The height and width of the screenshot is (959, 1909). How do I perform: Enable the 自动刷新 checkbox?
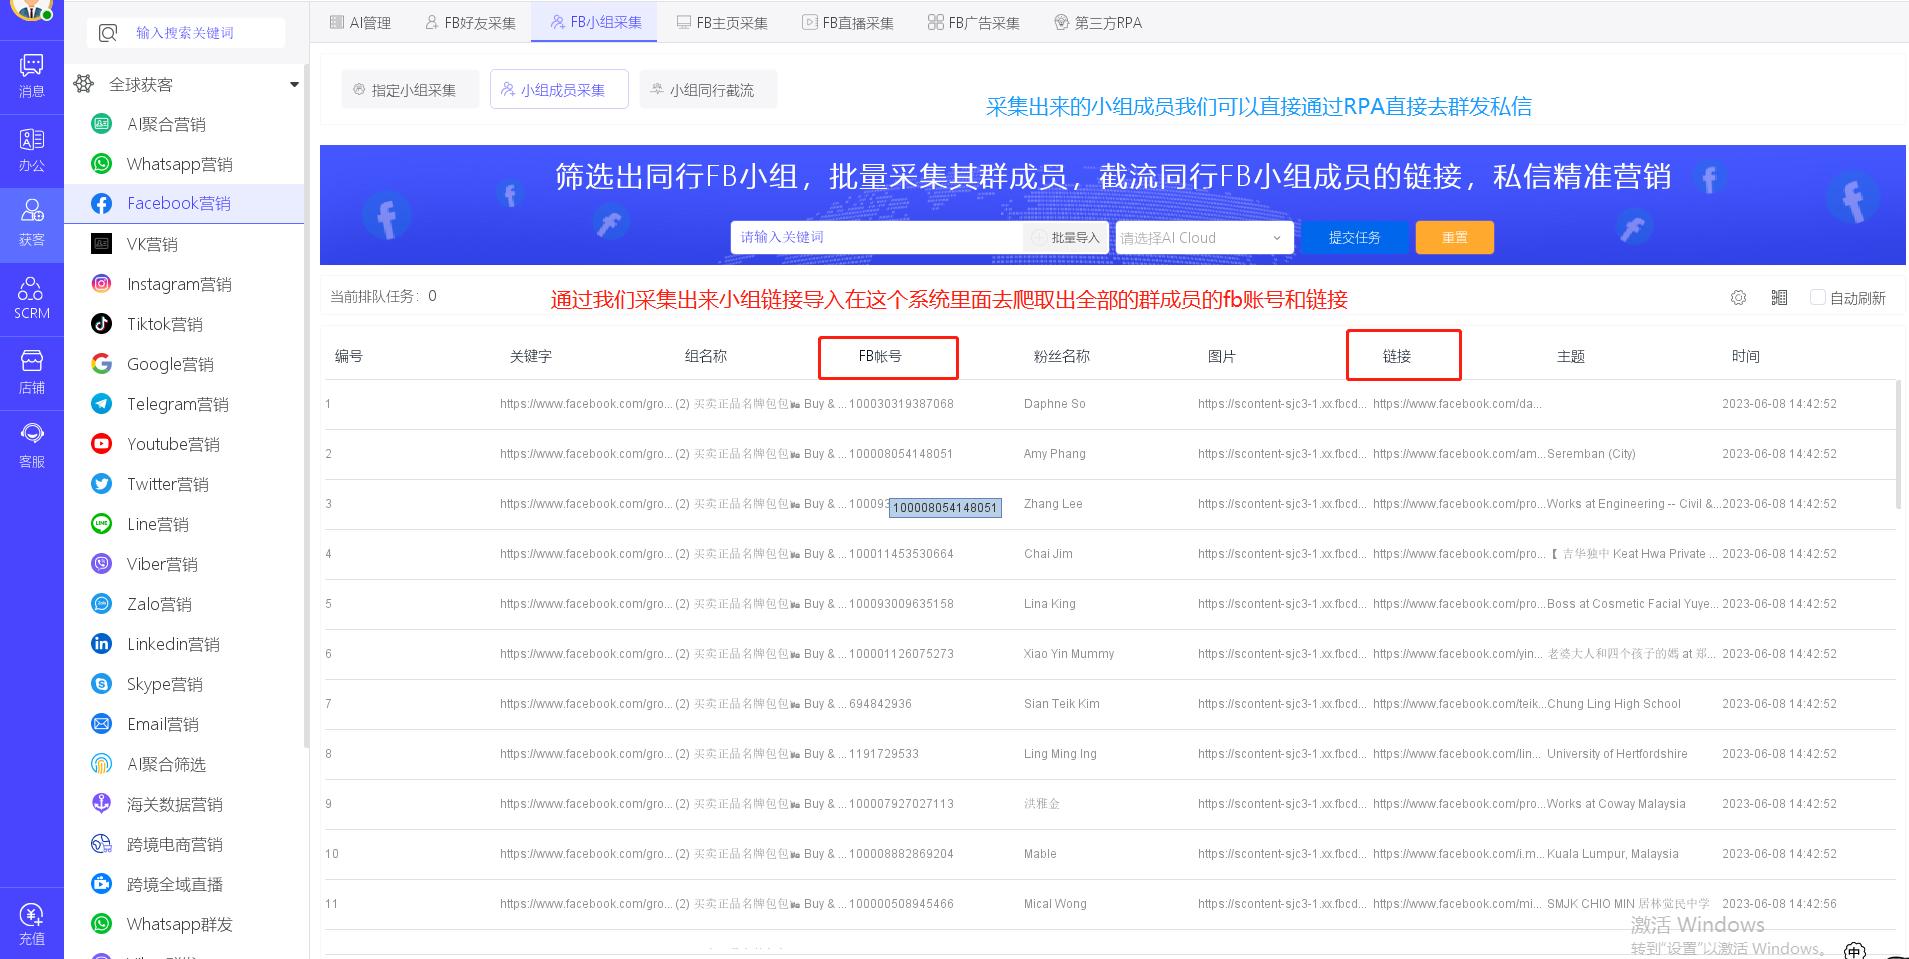(x=1817, y=297)
